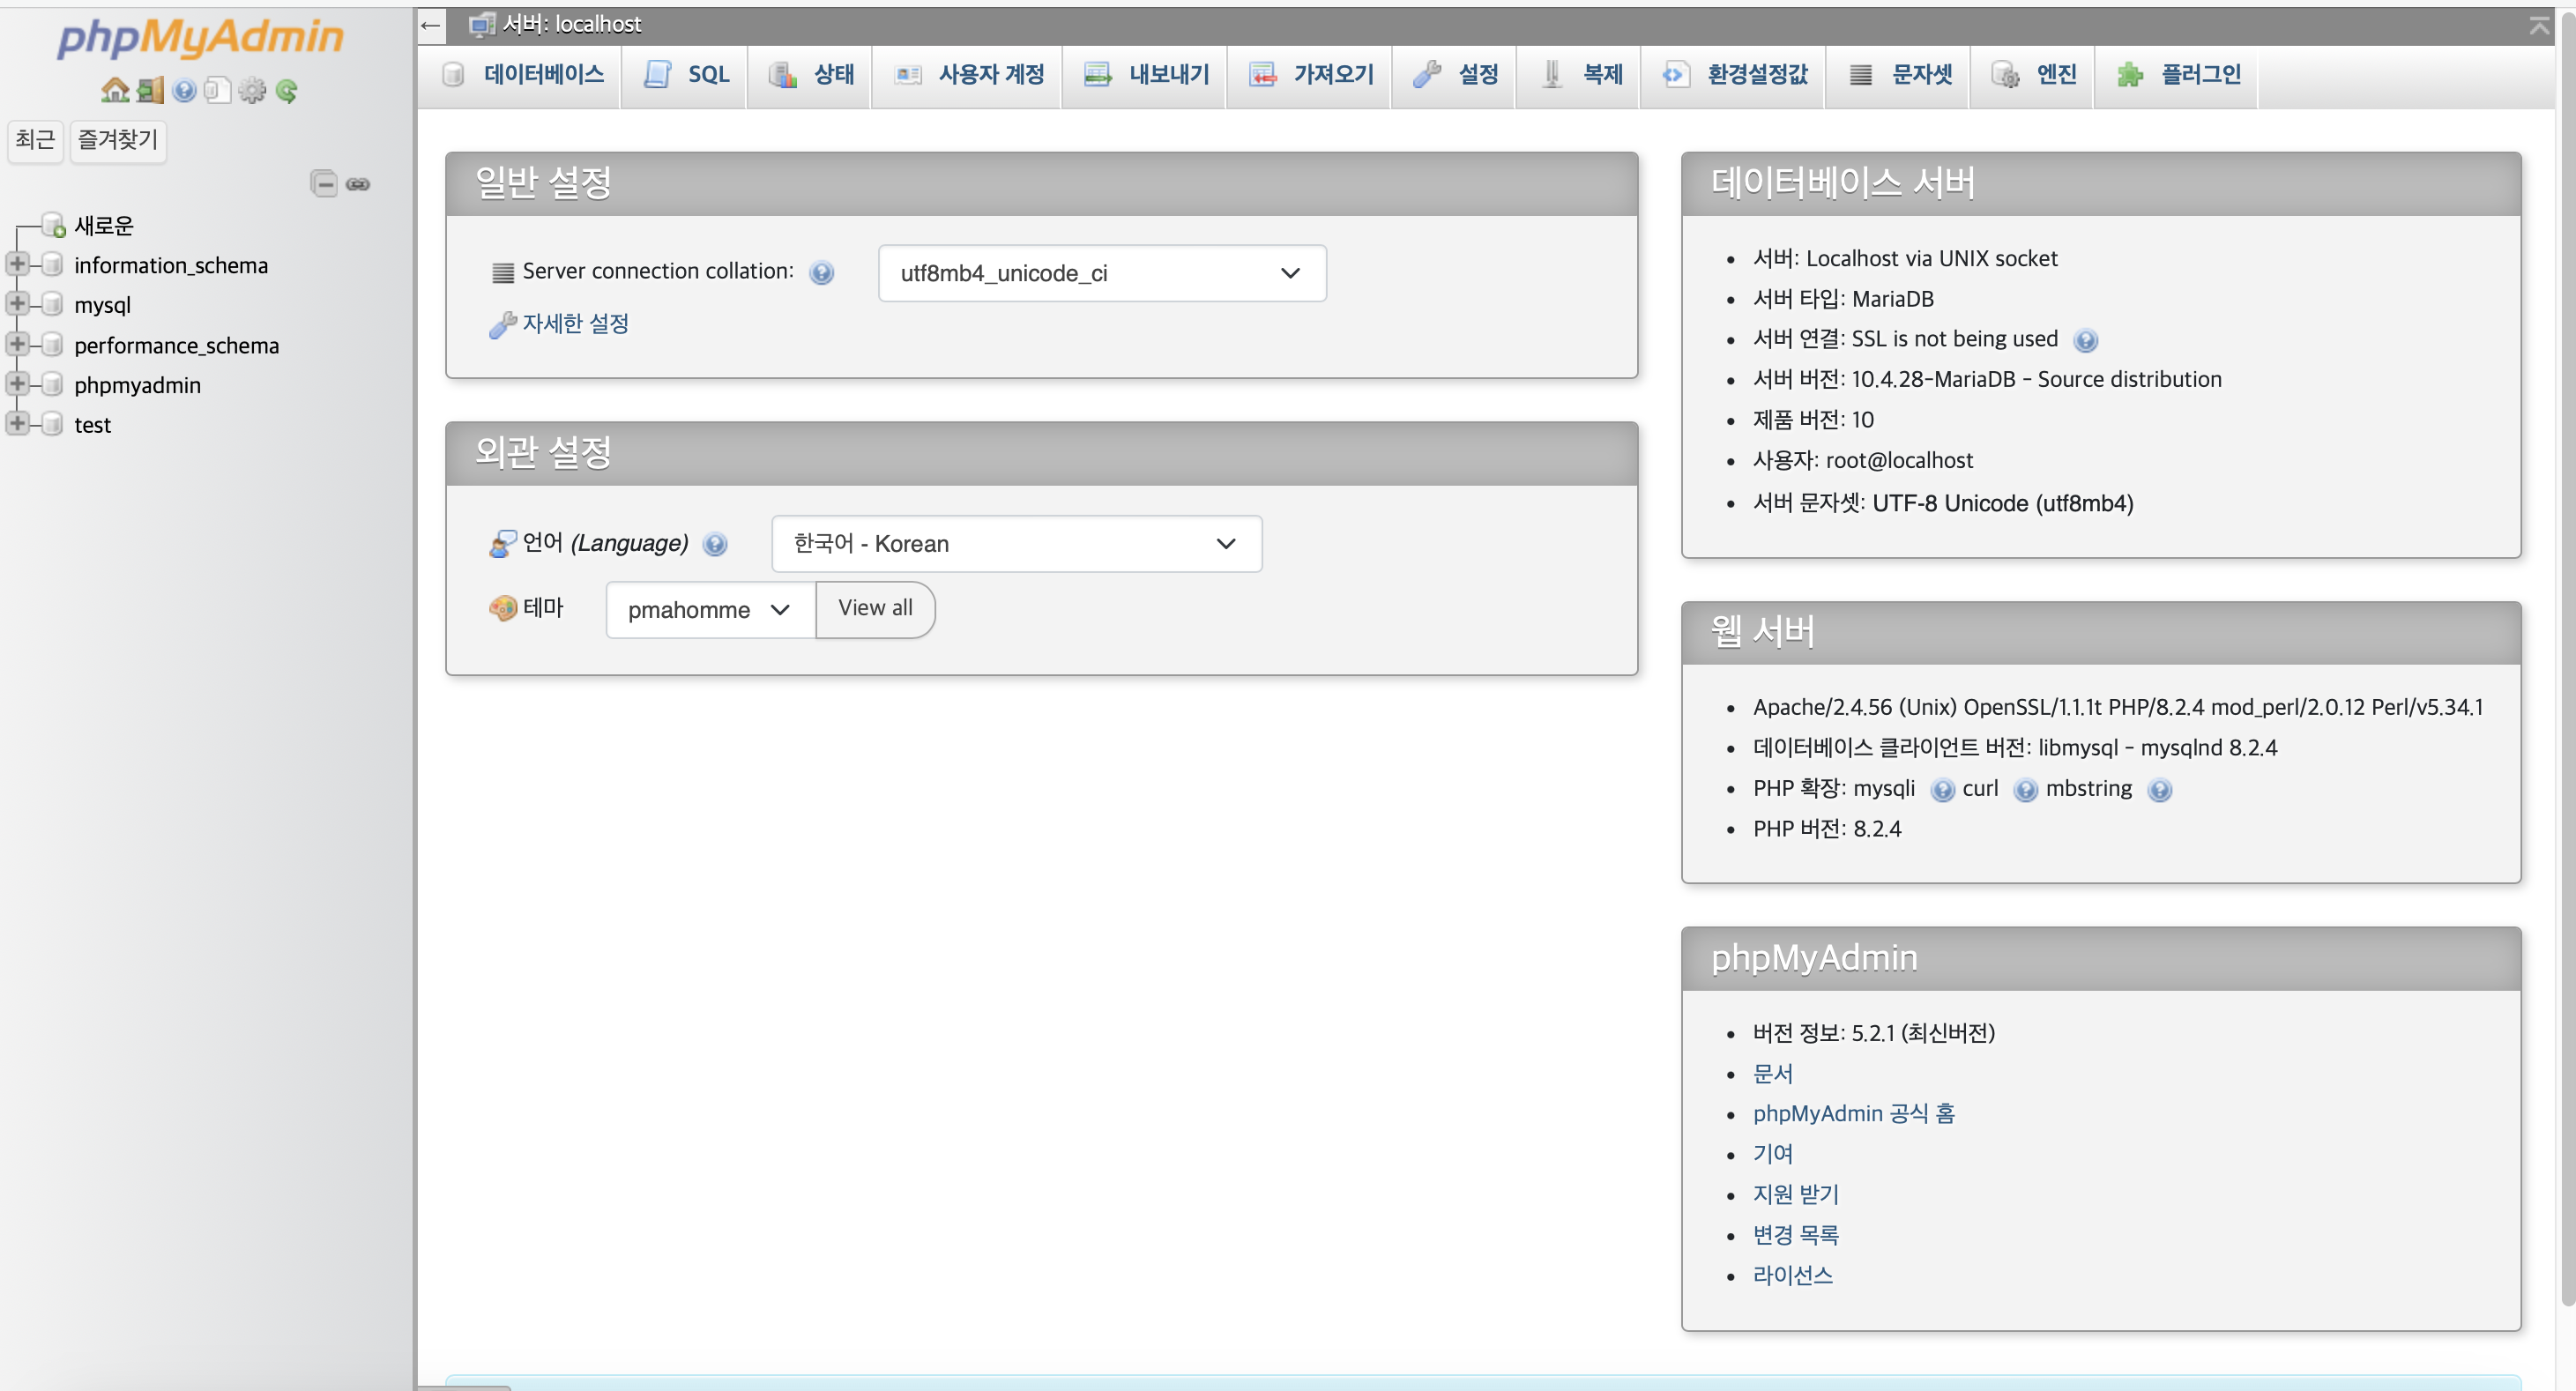Viewport: 2576px width, 1391px height.
Task: Click help icon beside collation label
Action: pos(821,273)
